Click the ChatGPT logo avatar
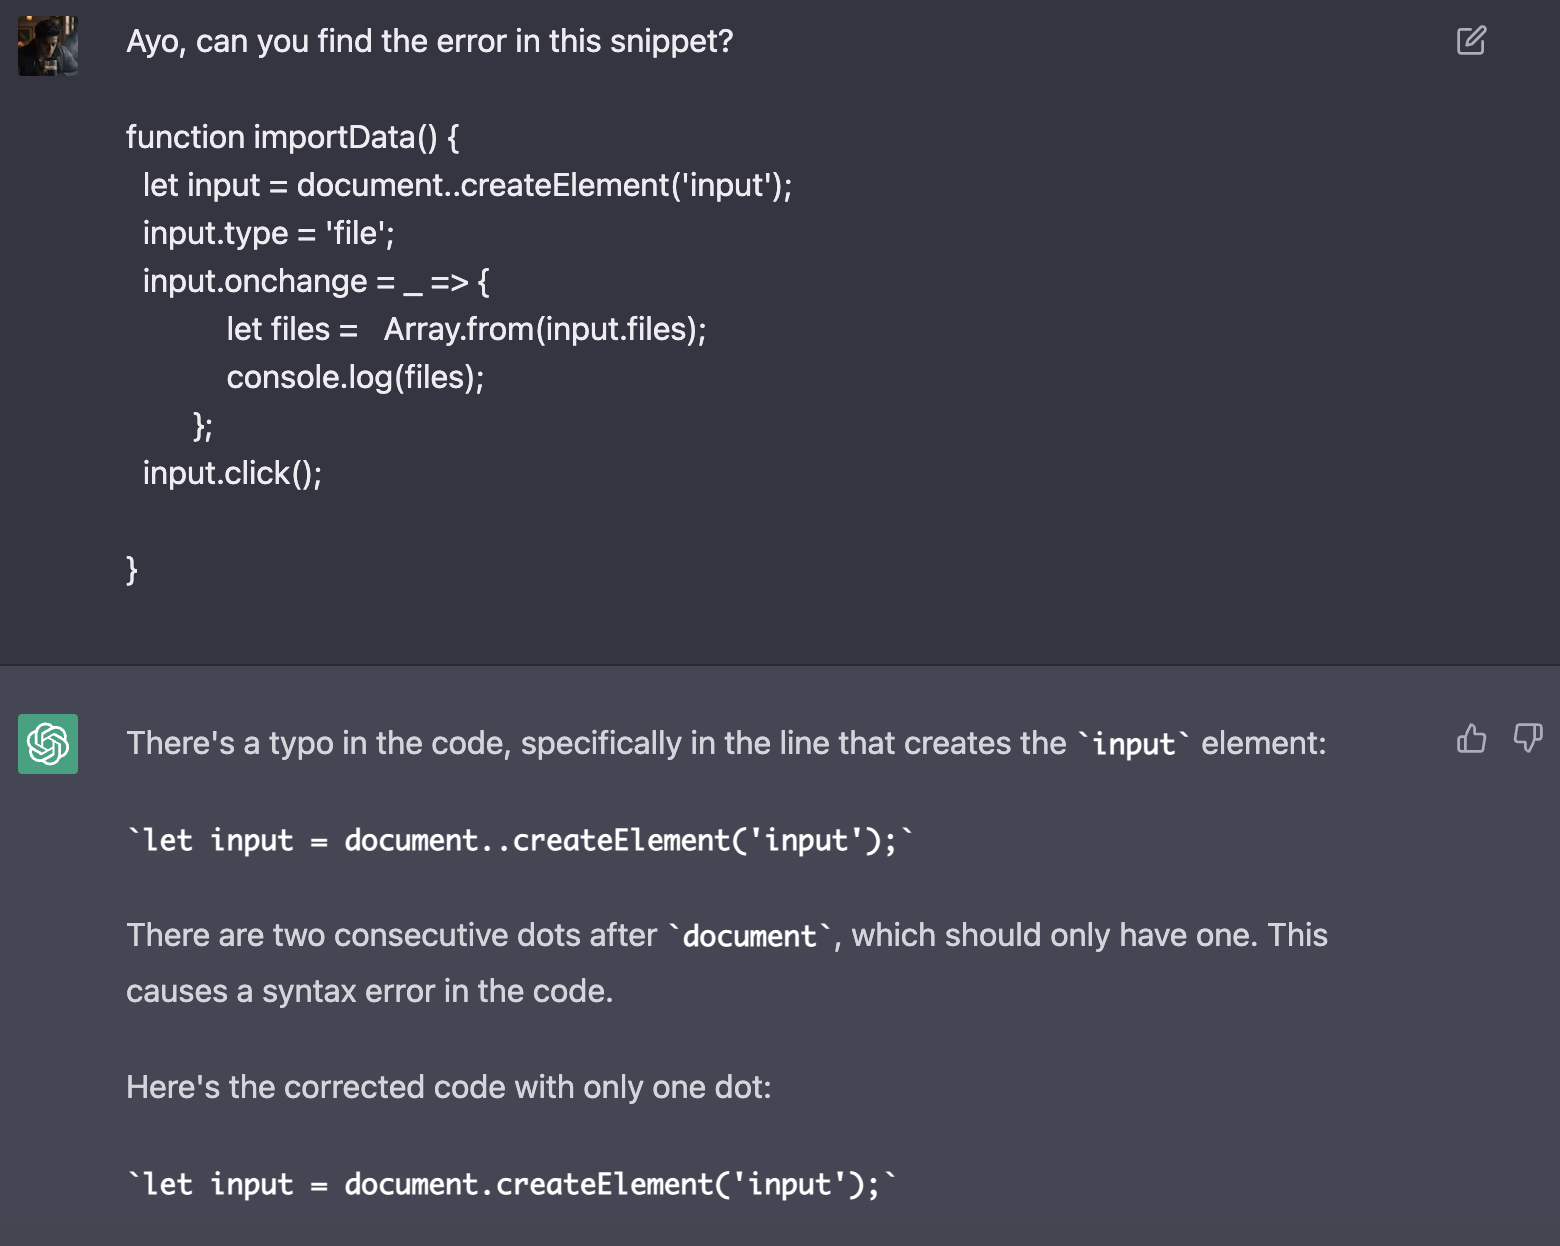This screenshot has height=1246, width=1560. [48, 744]
